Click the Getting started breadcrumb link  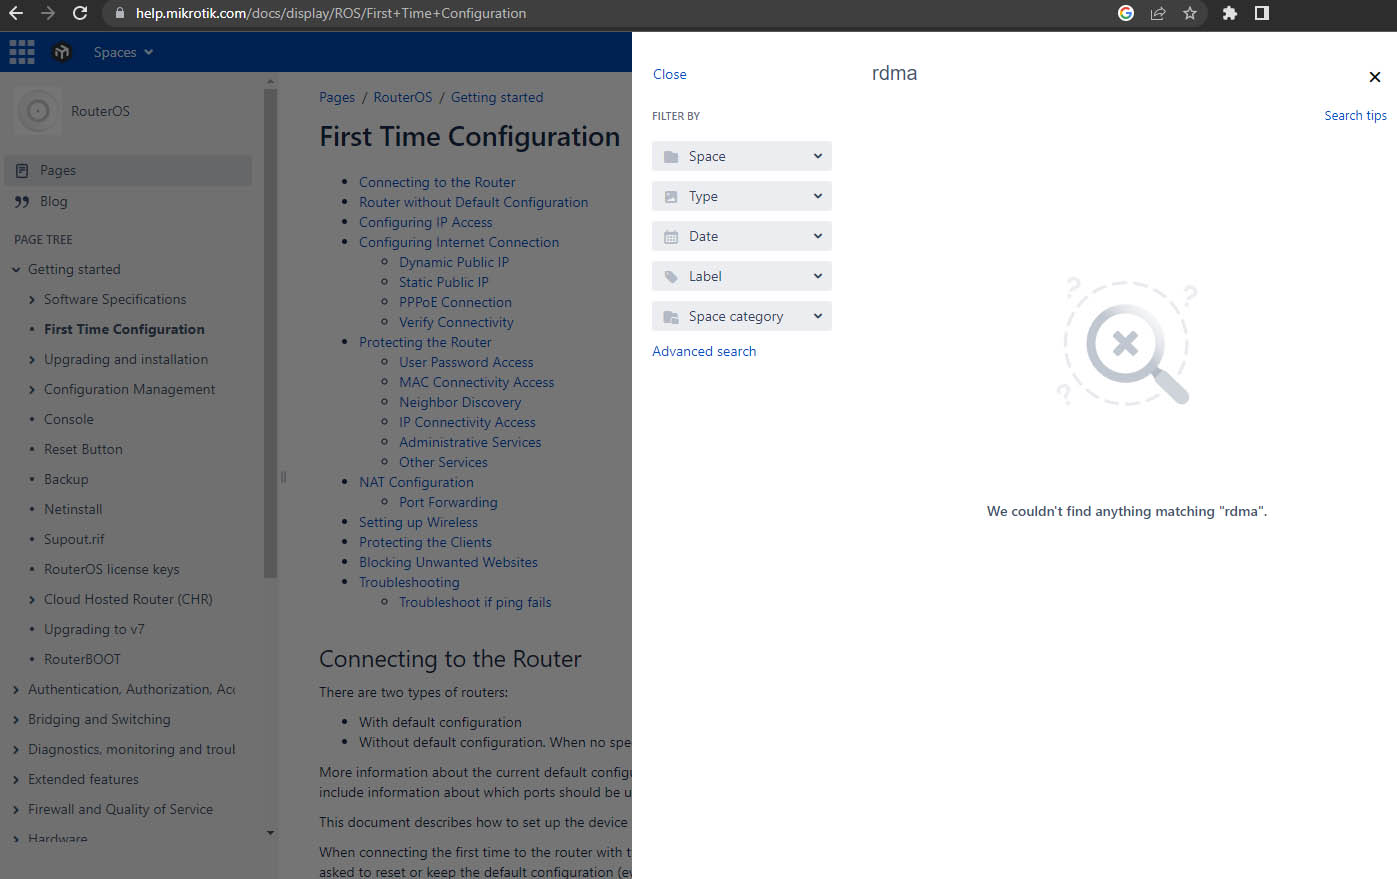tap(497, 97)
